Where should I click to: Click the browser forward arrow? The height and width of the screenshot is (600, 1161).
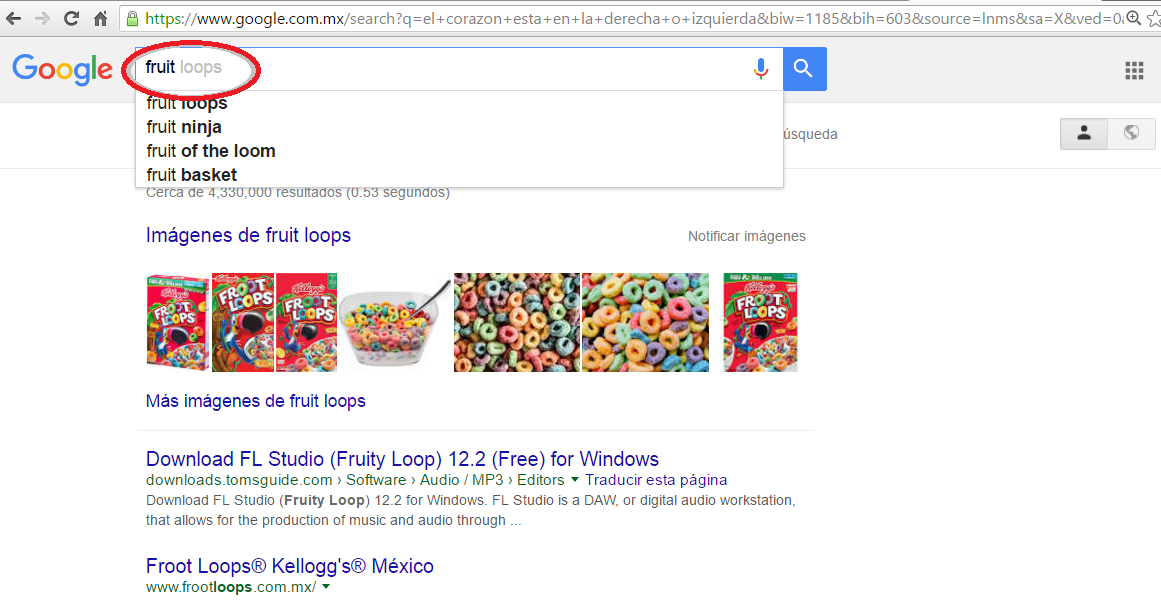(x=42, y=19)
